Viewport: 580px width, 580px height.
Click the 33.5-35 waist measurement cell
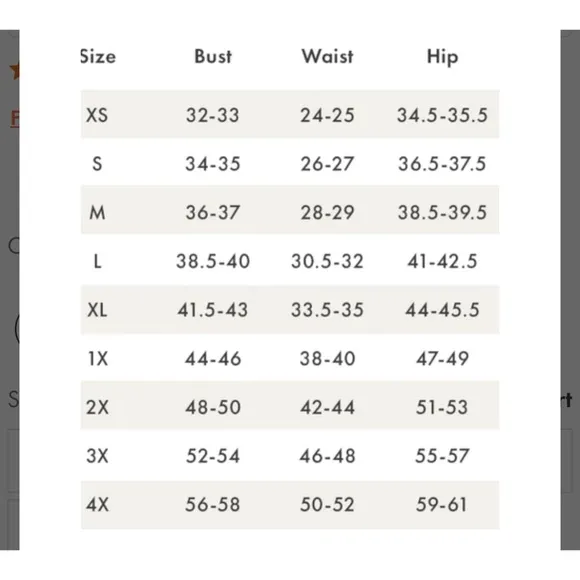pos(327,310)
